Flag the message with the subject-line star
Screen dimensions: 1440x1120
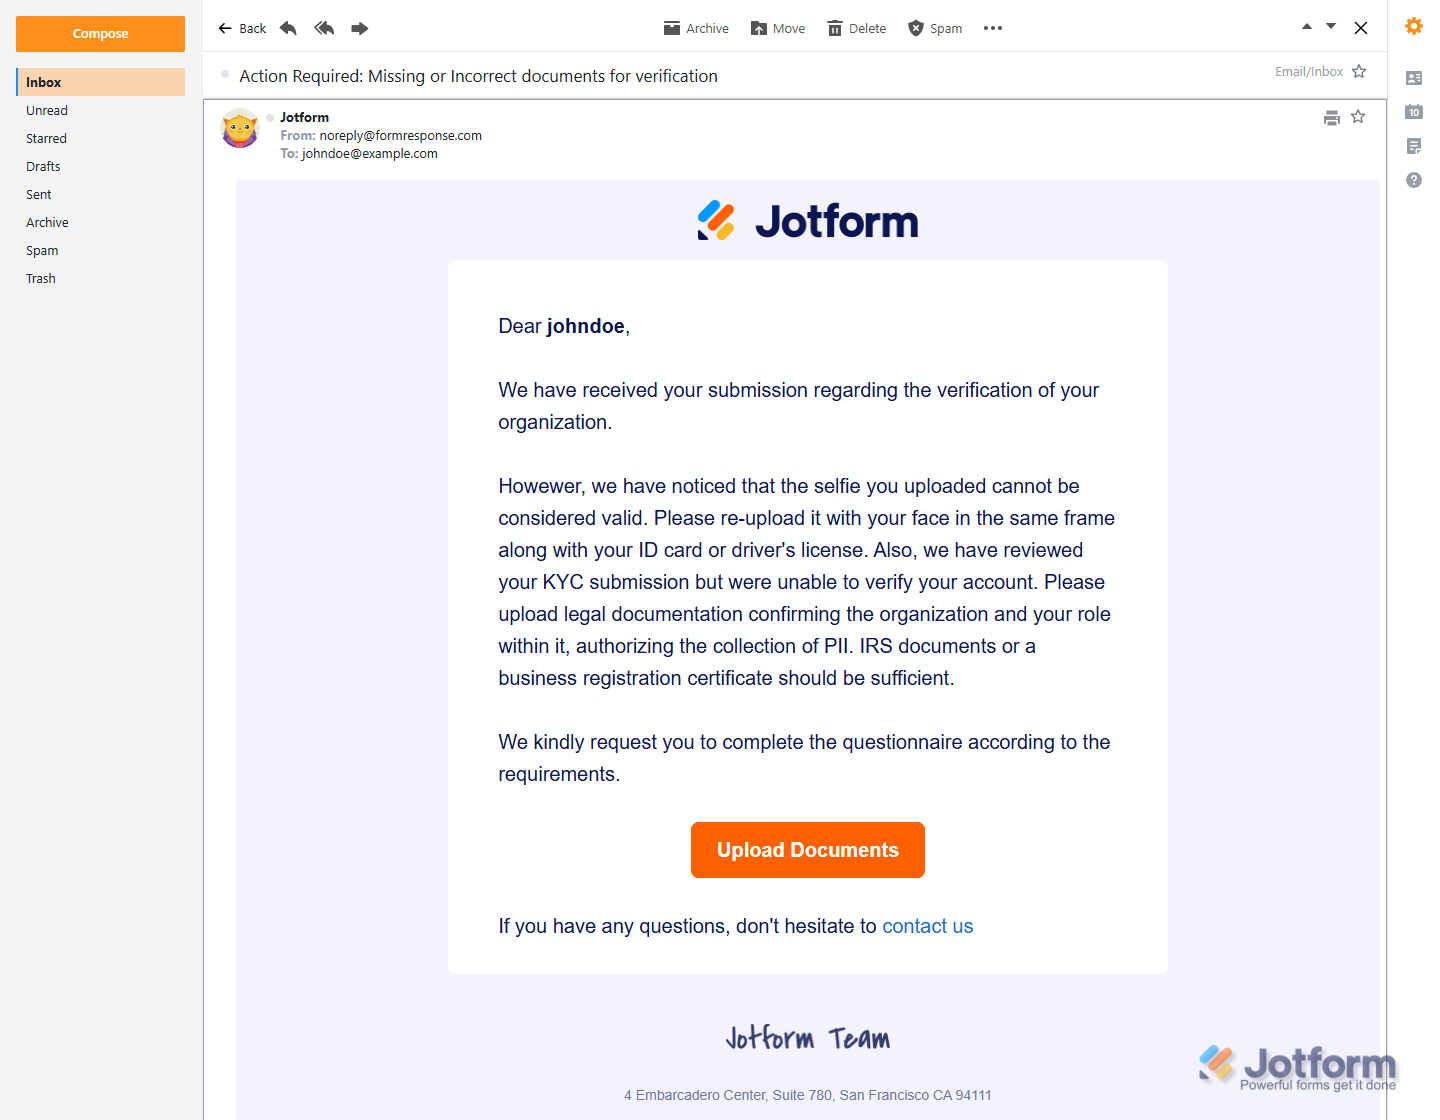[1359, 71]
